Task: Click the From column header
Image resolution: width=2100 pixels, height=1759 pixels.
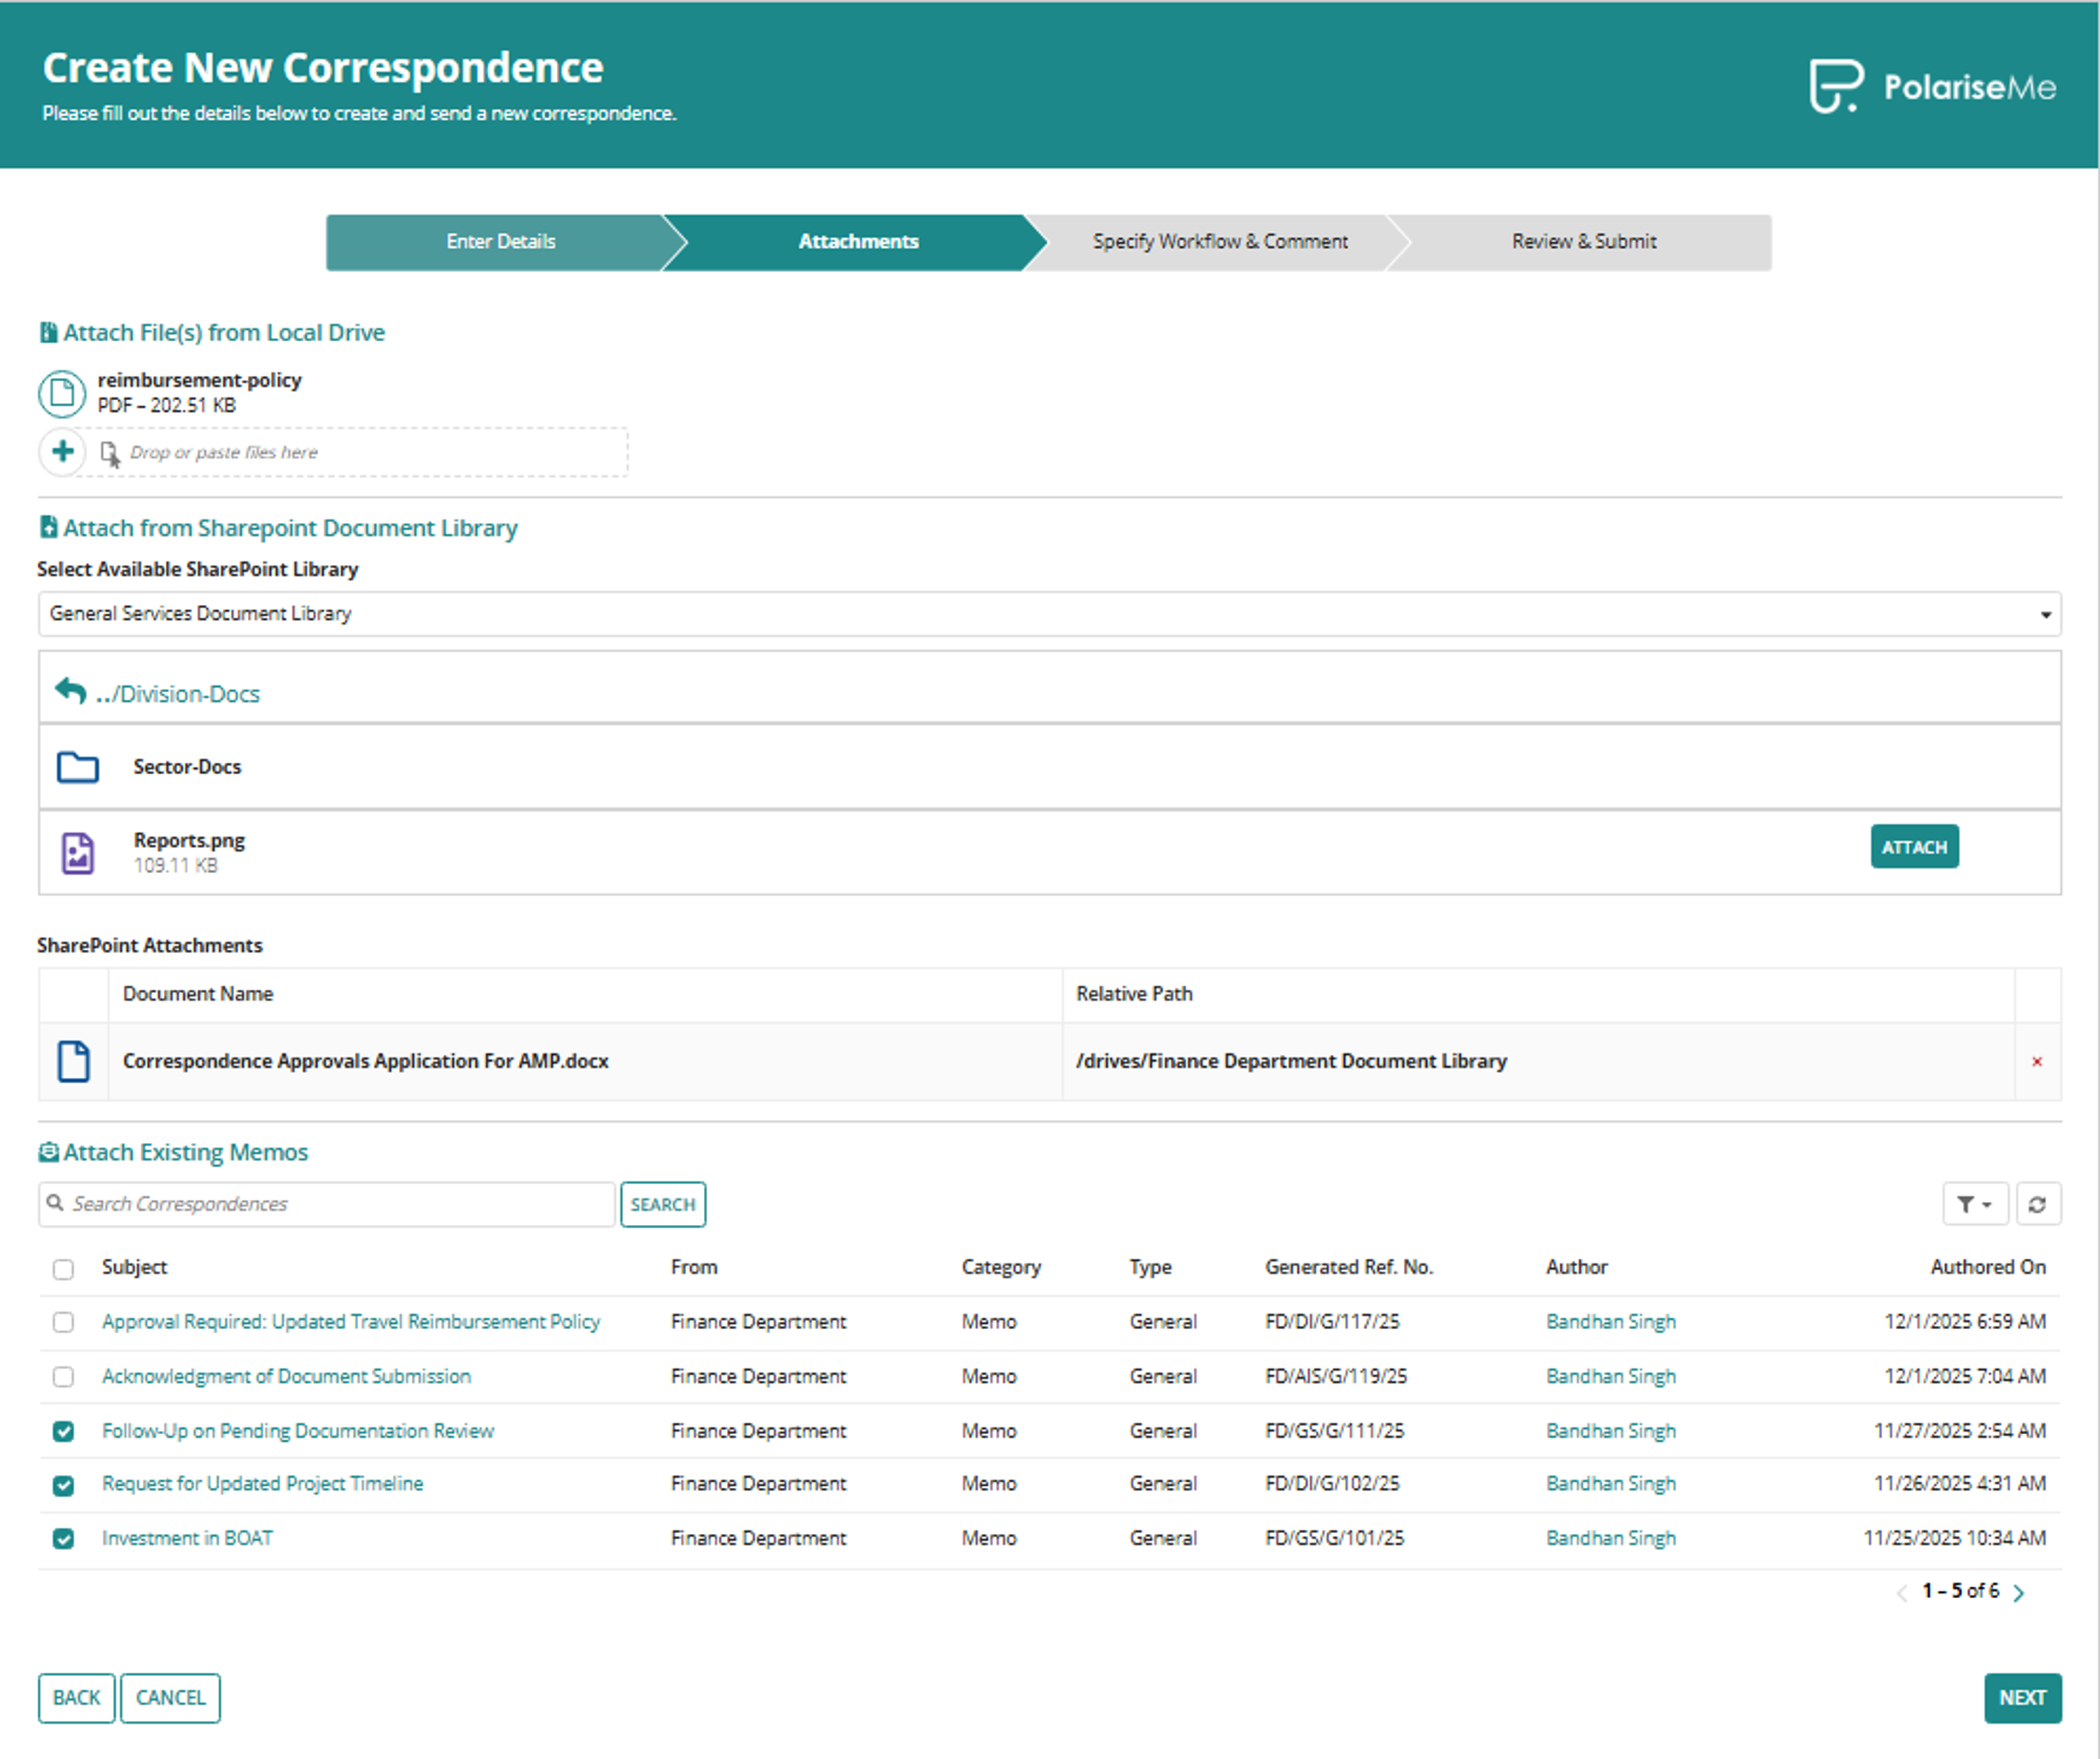Action: coord(694,1267)
